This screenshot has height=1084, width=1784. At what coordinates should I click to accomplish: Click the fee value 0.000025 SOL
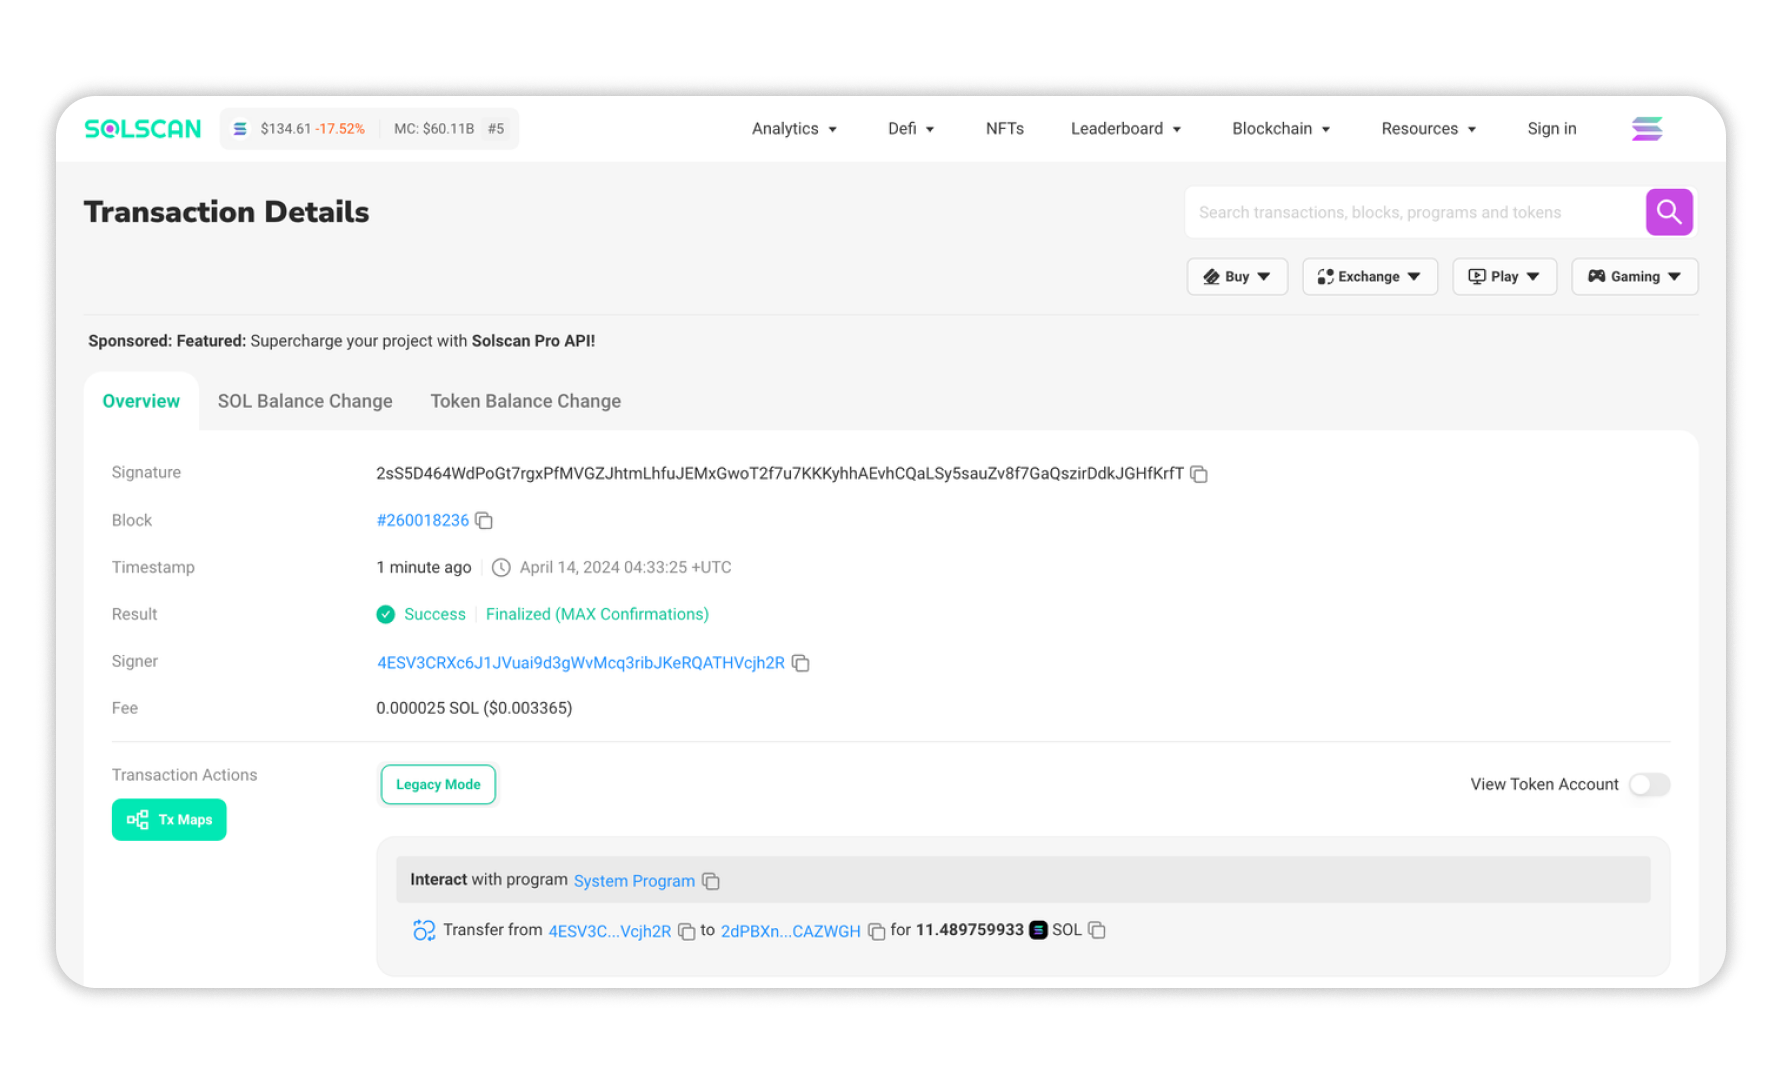coord(474,708)
